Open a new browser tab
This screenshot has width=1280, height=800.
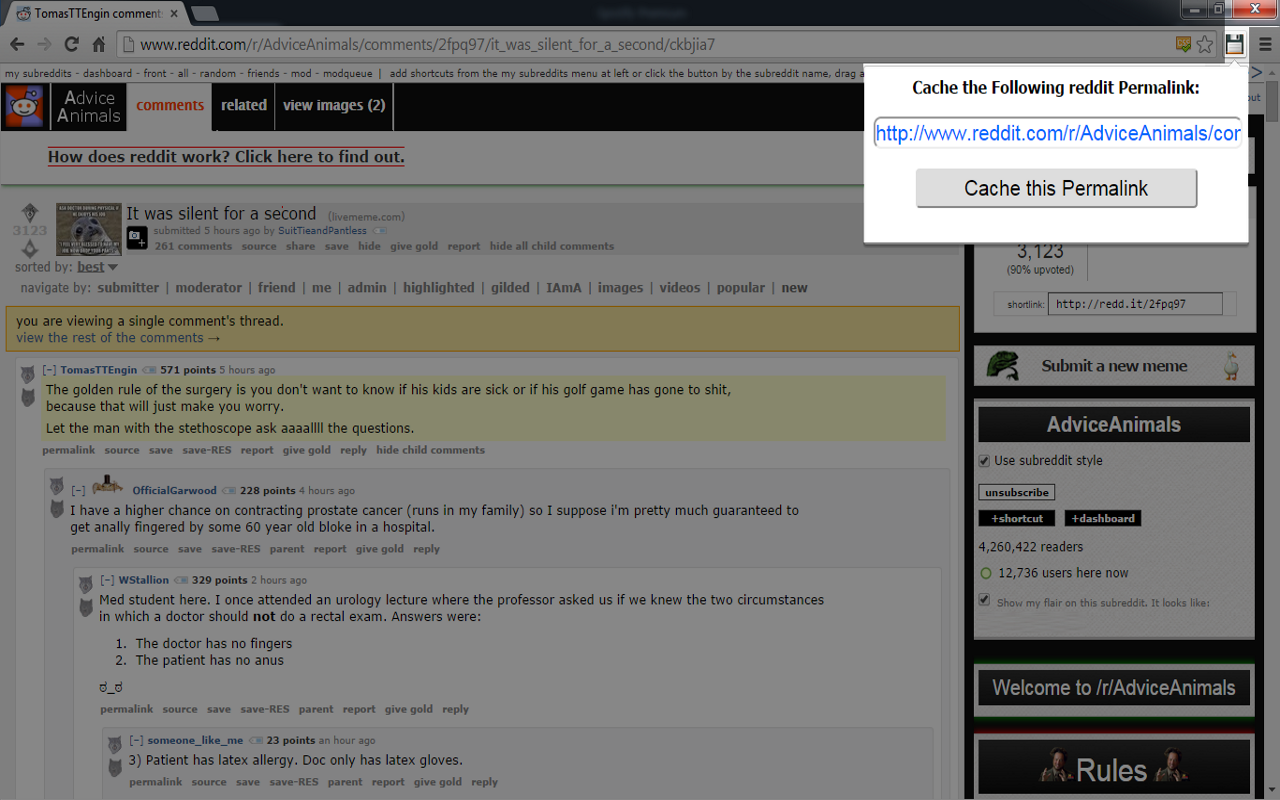click(x=205, y=14)
